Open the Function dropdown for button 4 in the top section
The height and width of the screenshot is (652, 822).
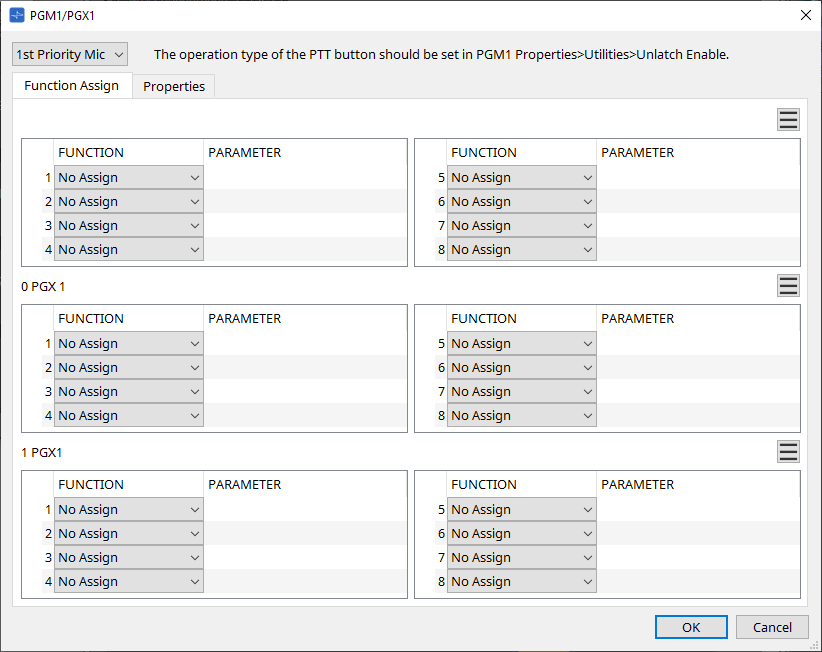click(128, 249)
